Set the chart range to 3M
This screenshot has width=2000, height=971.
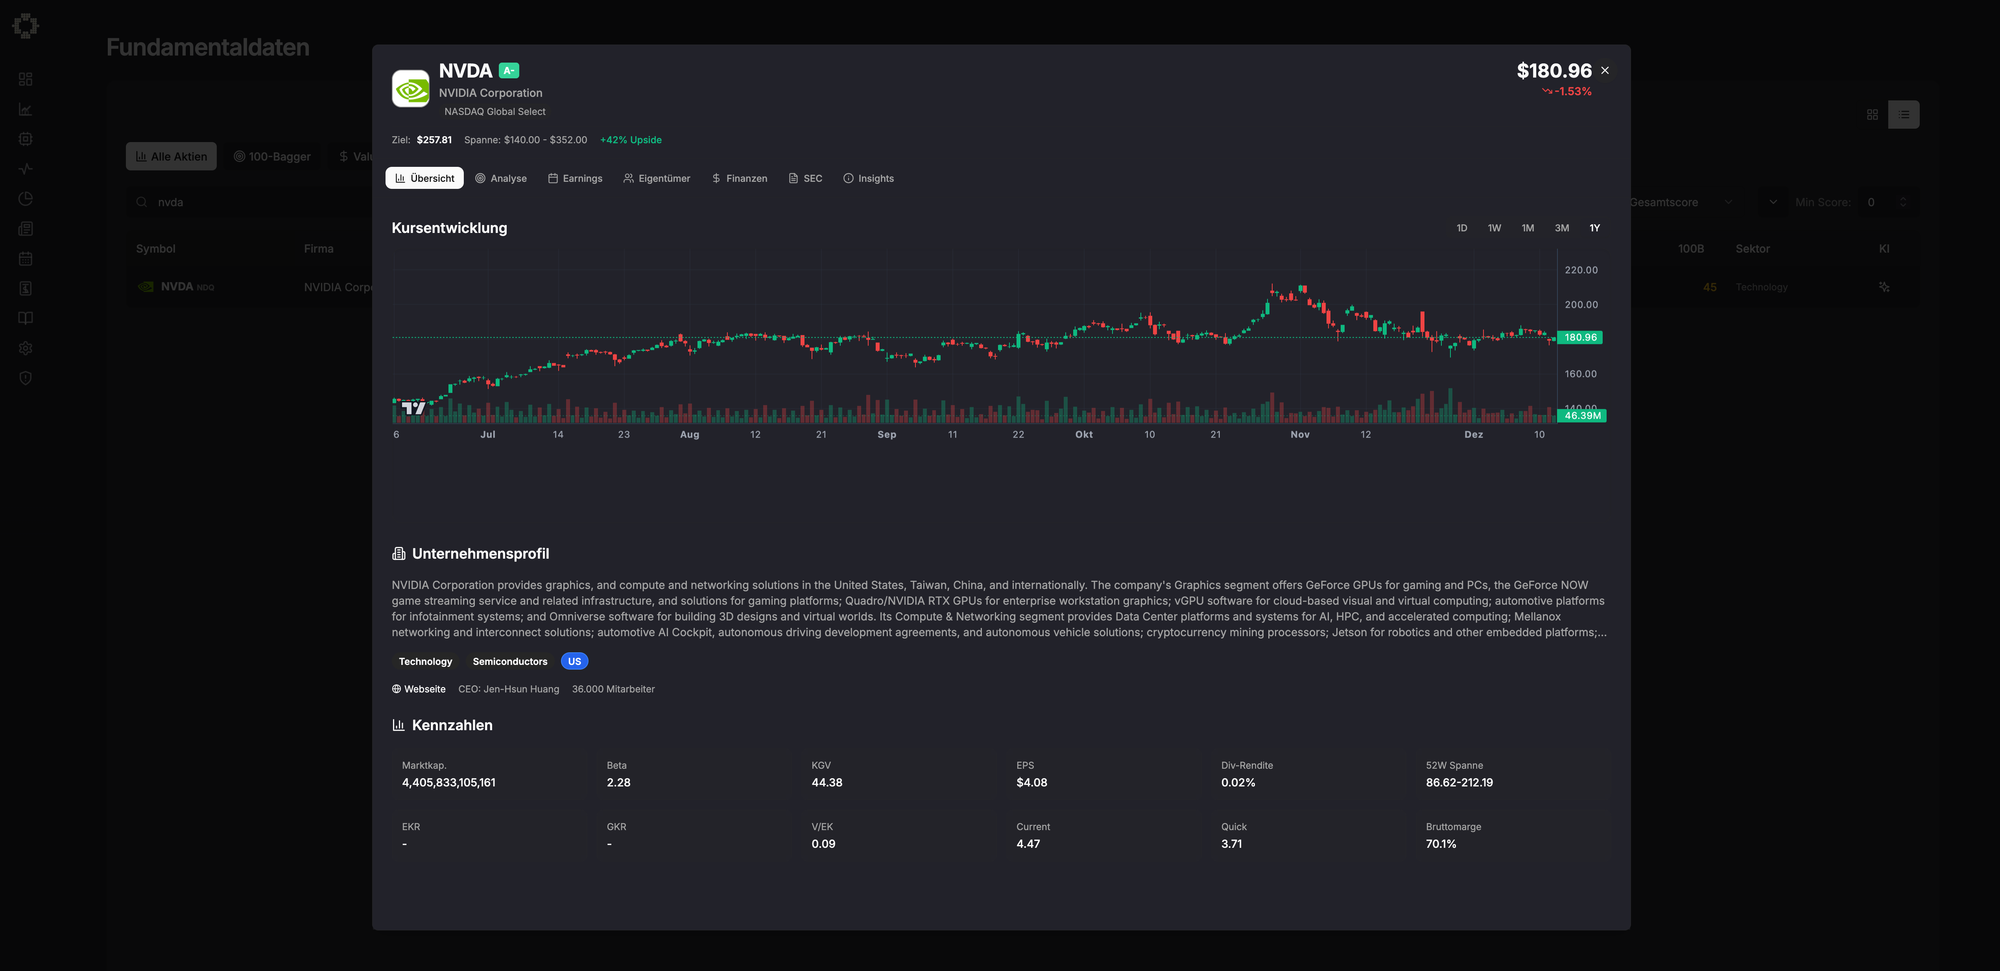1561,228
